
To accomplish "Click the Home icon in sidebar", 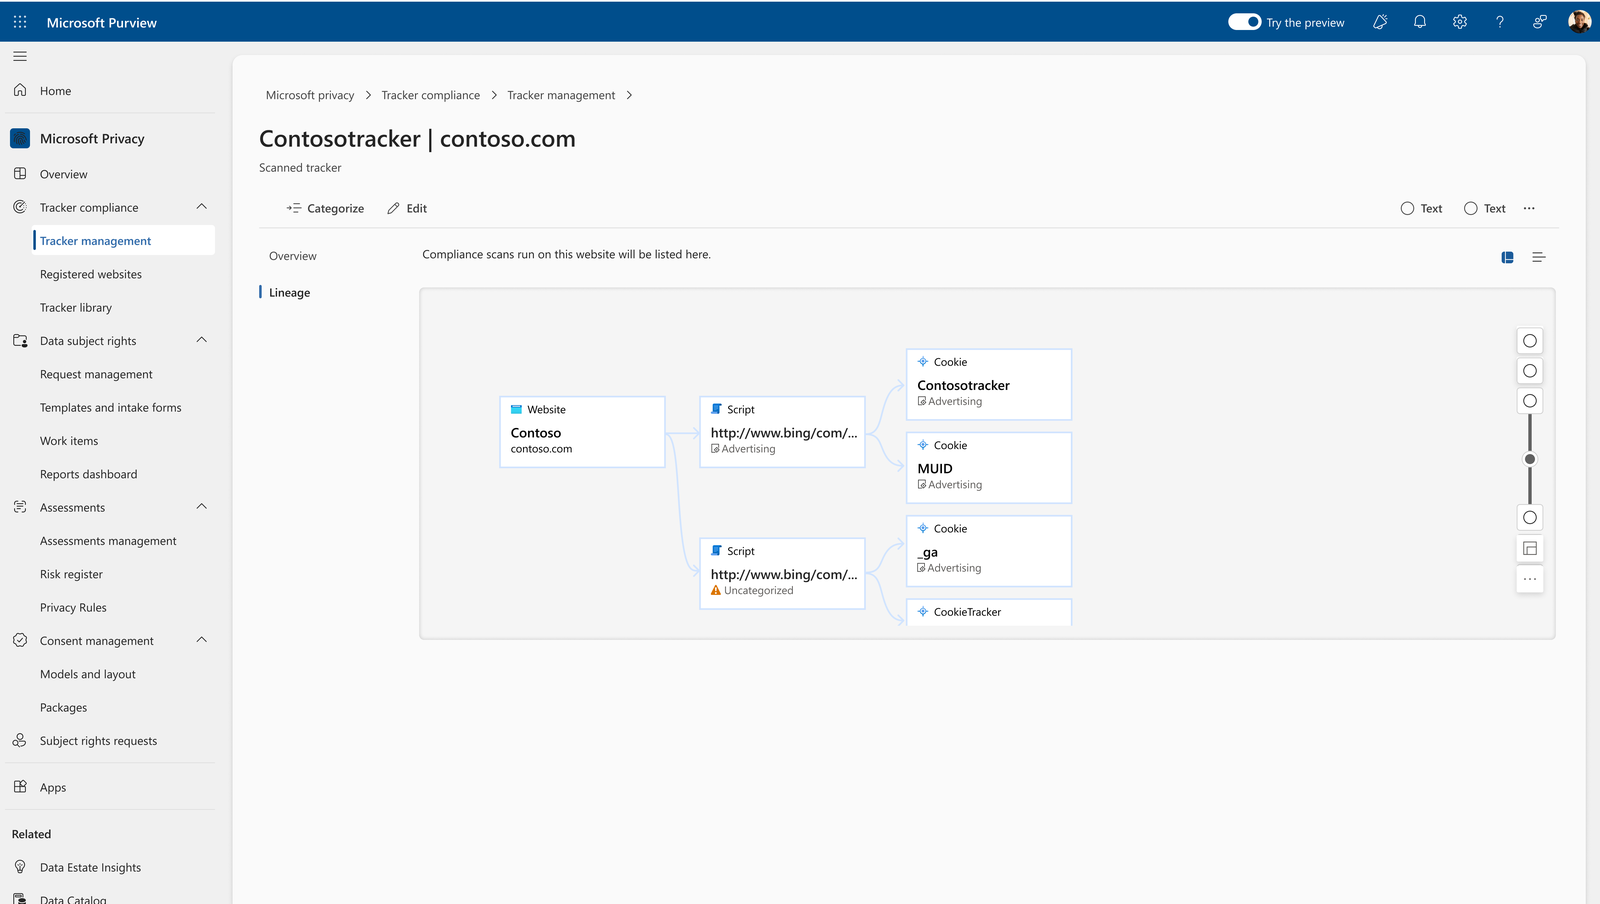I will pyautogui.click(x=20, y=90).
